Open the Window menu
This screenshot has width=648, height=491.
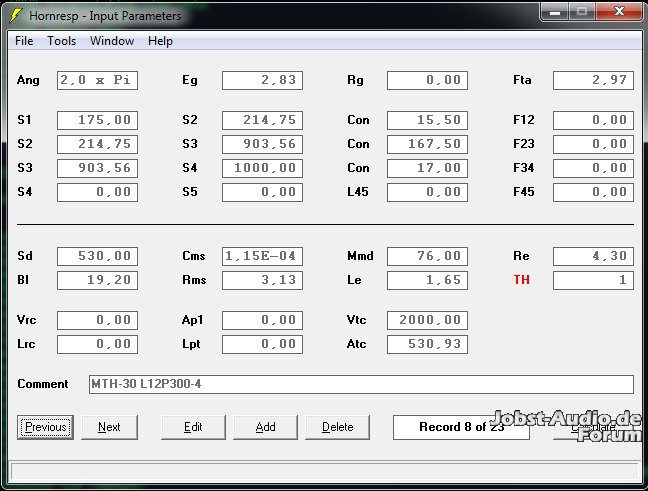coord(112,41)
